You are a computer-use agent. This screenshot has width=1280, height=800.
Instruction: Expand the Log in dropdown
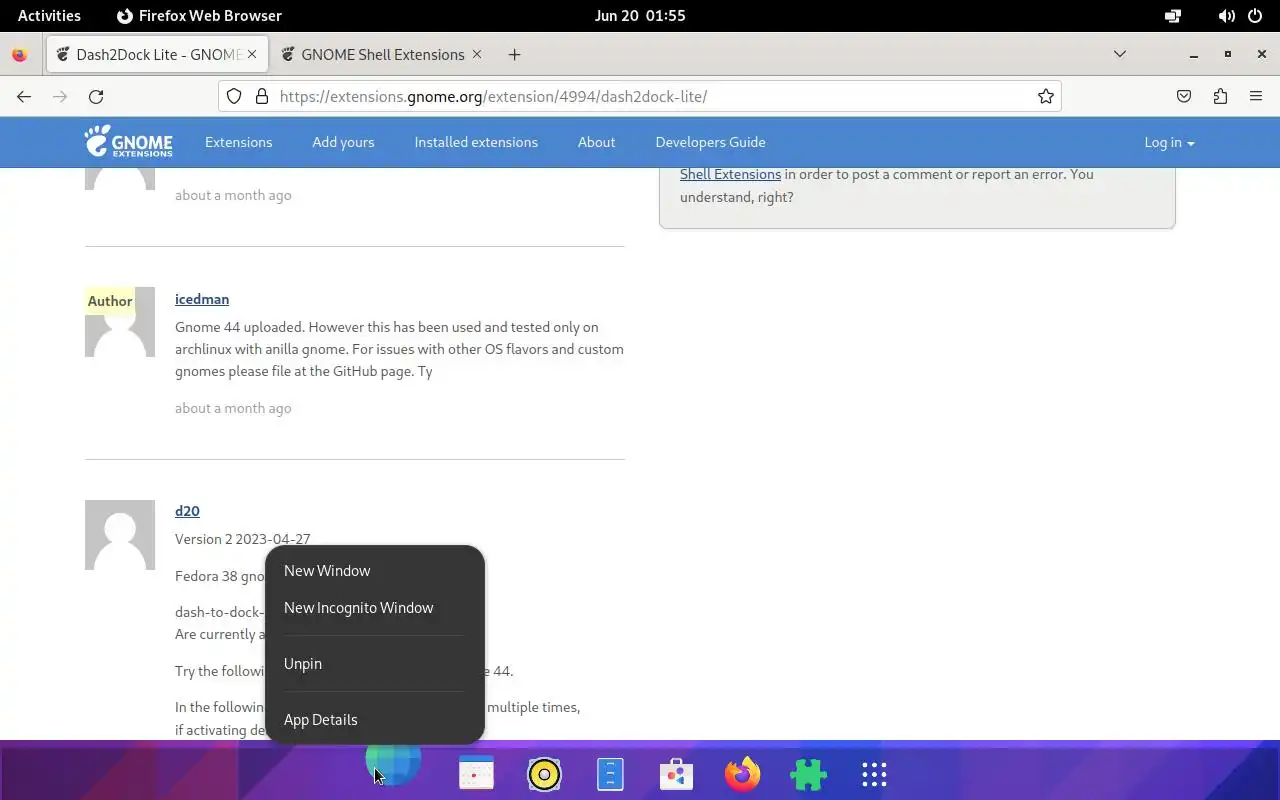1169,142
